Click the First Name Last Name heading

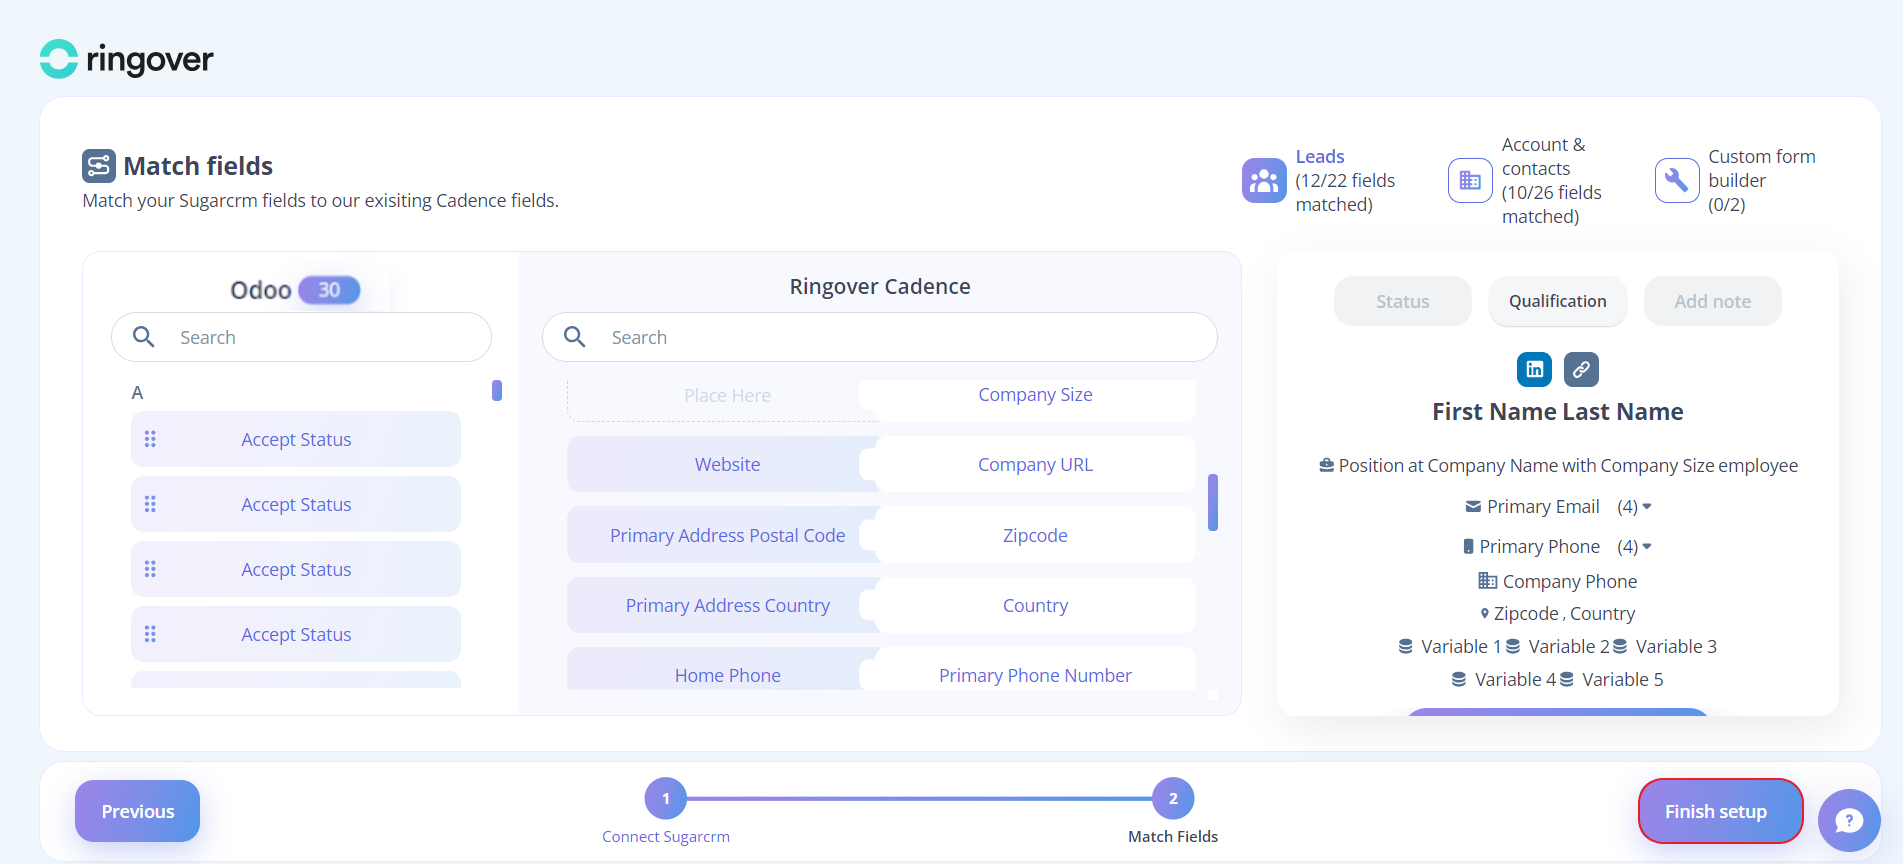pyautogui.click(x=1557, y=412)
